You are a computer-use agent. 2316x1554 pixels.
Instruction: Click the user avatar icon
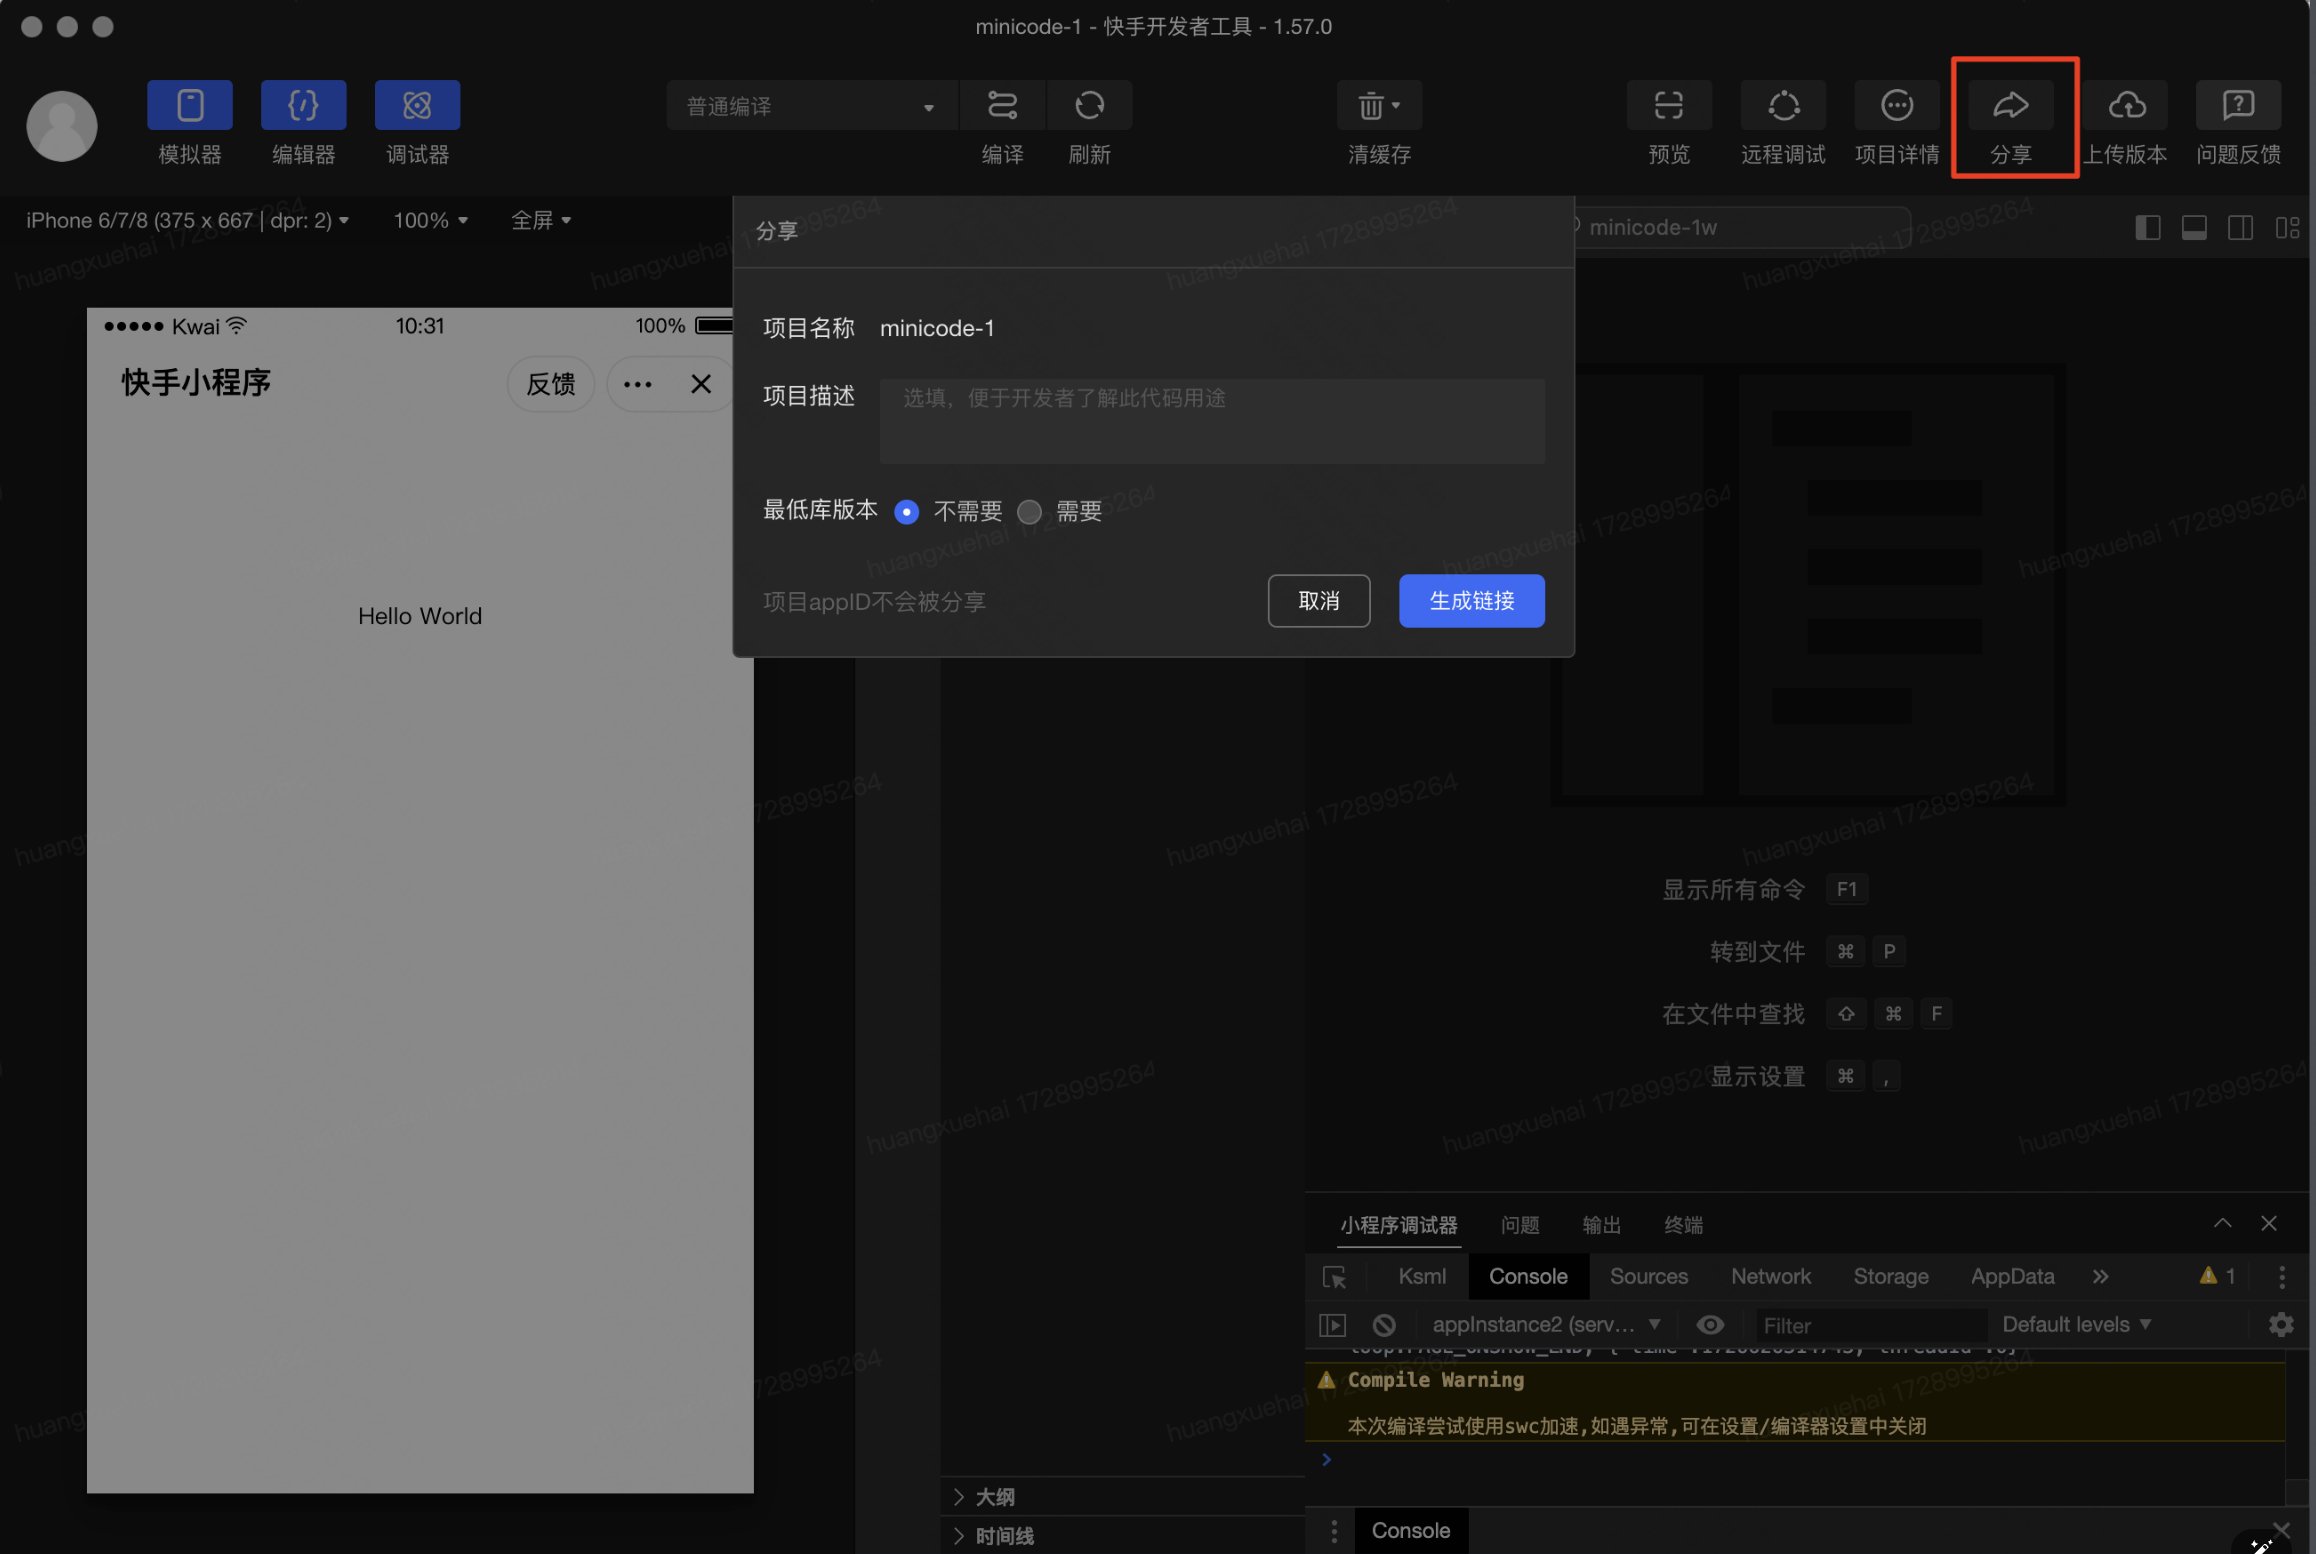click(x=62, y=125)
